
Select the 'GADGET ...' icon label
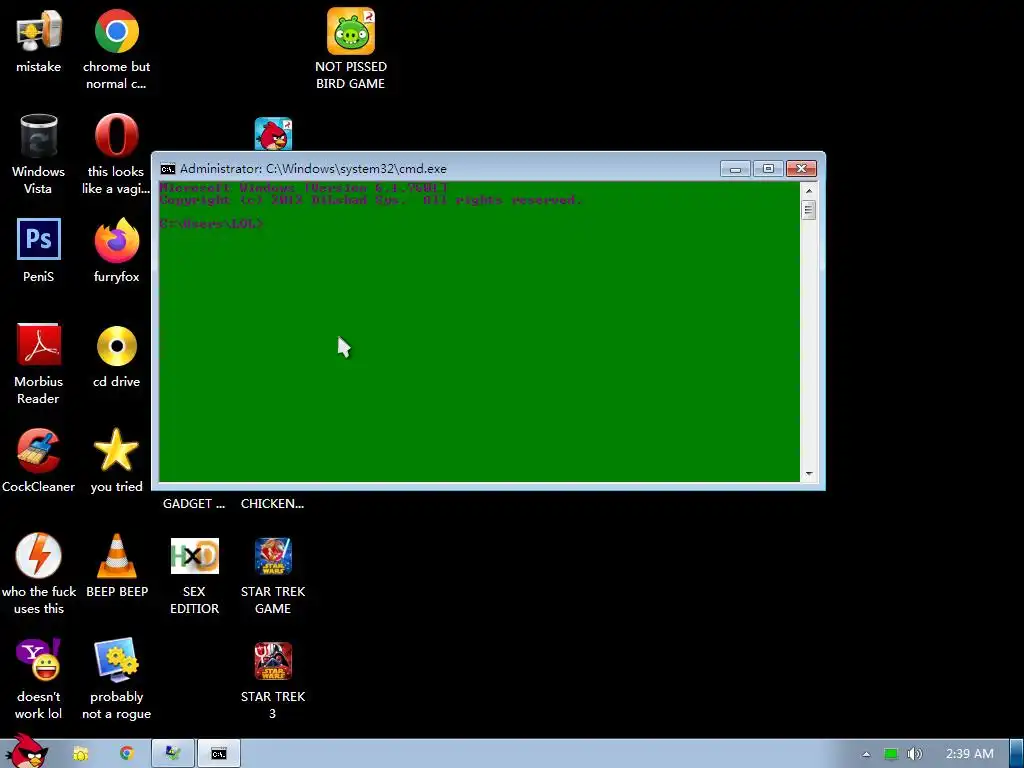click(x=194, y=504)
